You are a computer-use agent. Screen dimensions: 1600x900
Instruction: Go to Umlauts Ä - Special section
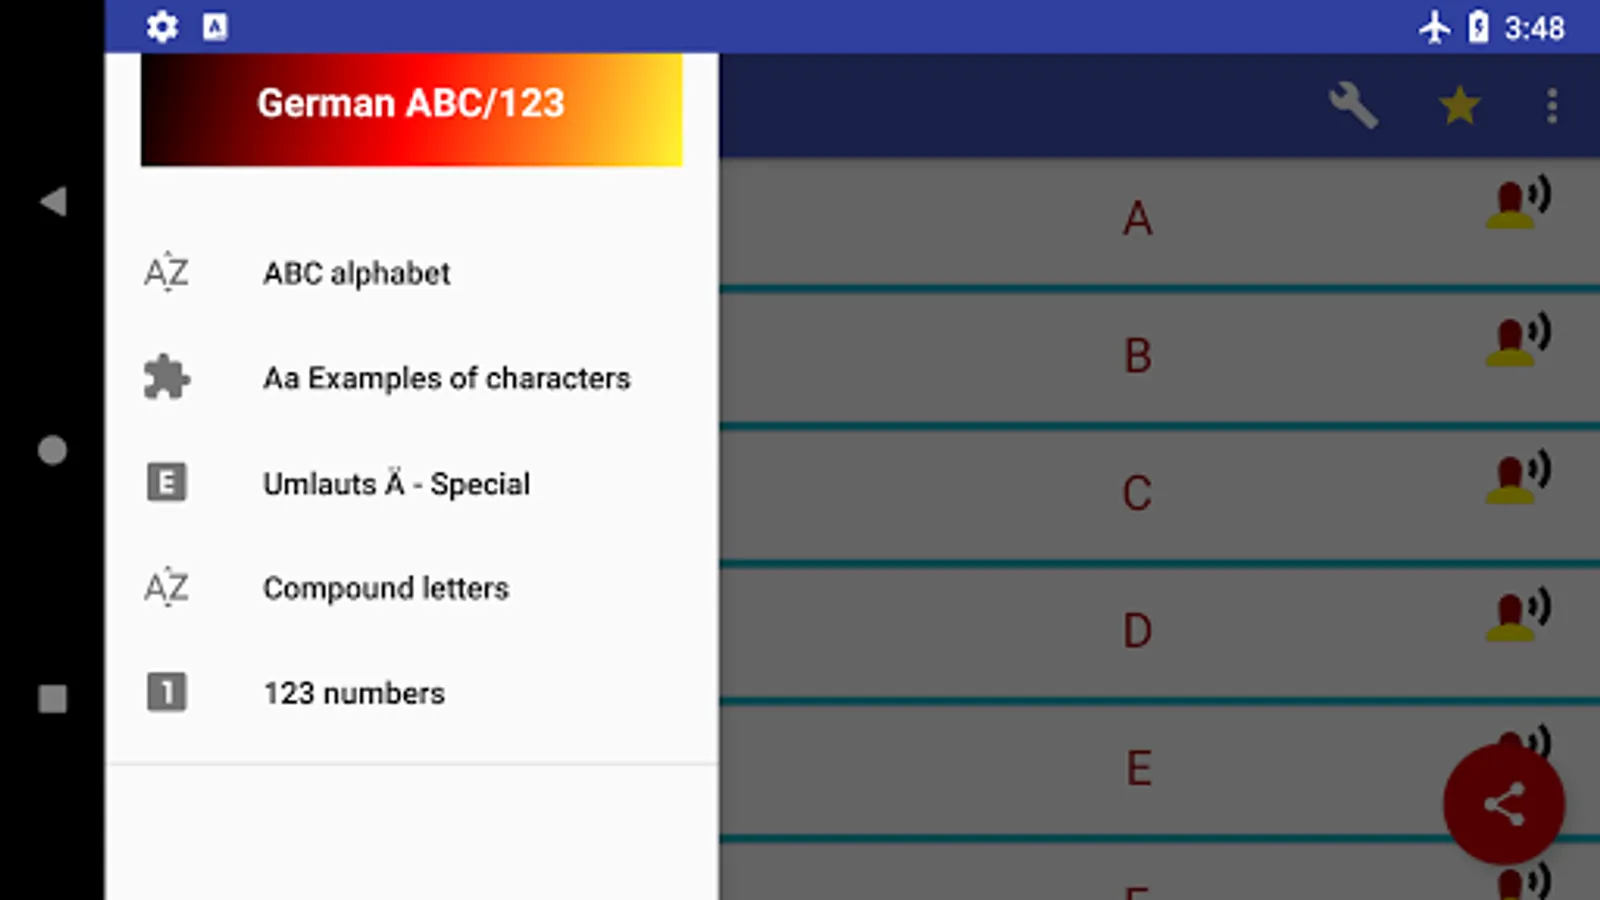click(x=396, y=483)
